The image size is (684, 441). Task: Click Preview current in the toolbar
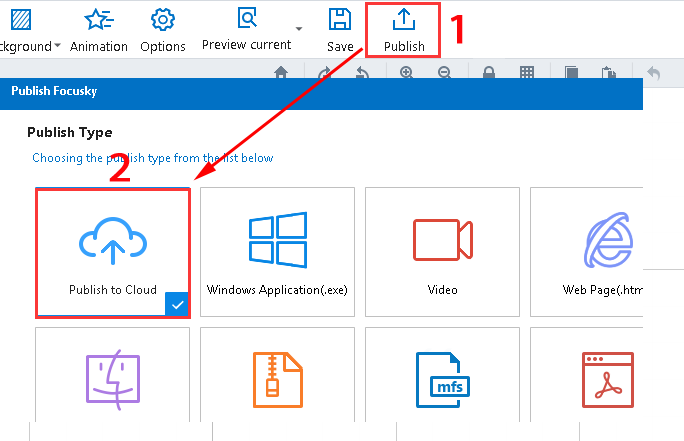click(246, 30)
